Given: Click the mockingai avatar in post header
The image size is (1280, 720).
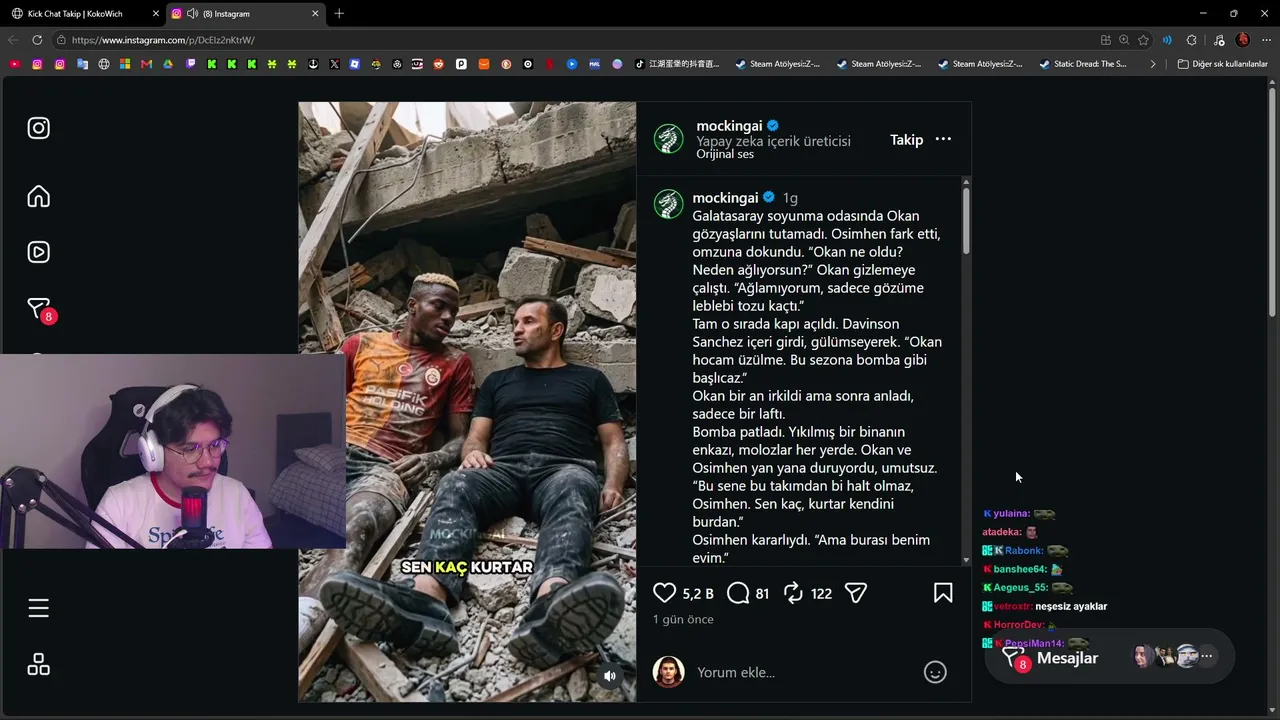Looking at the screenshot, I should click(668, 139).
